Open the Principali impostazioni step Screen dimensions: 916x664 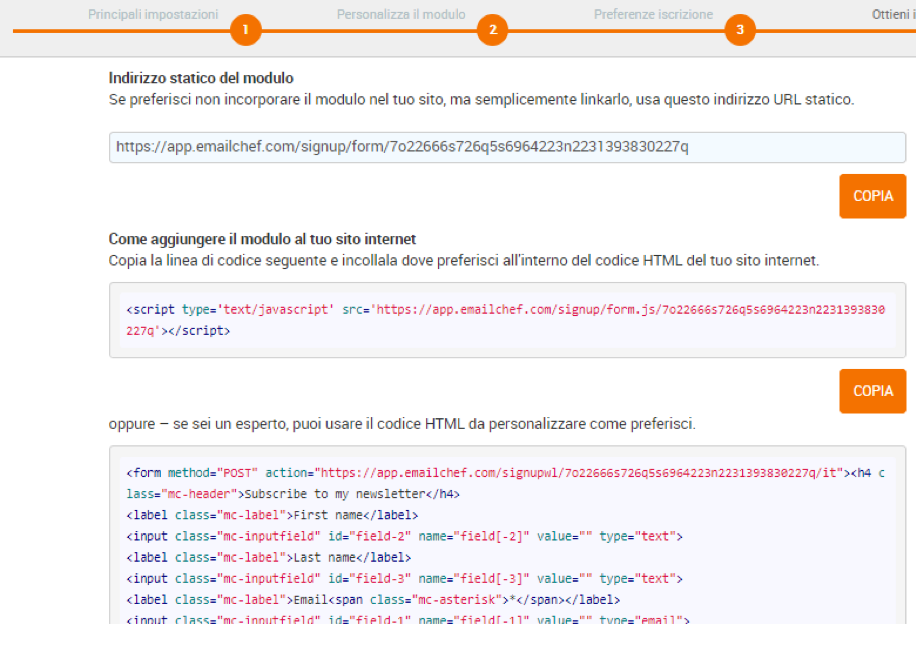(153, 14)
